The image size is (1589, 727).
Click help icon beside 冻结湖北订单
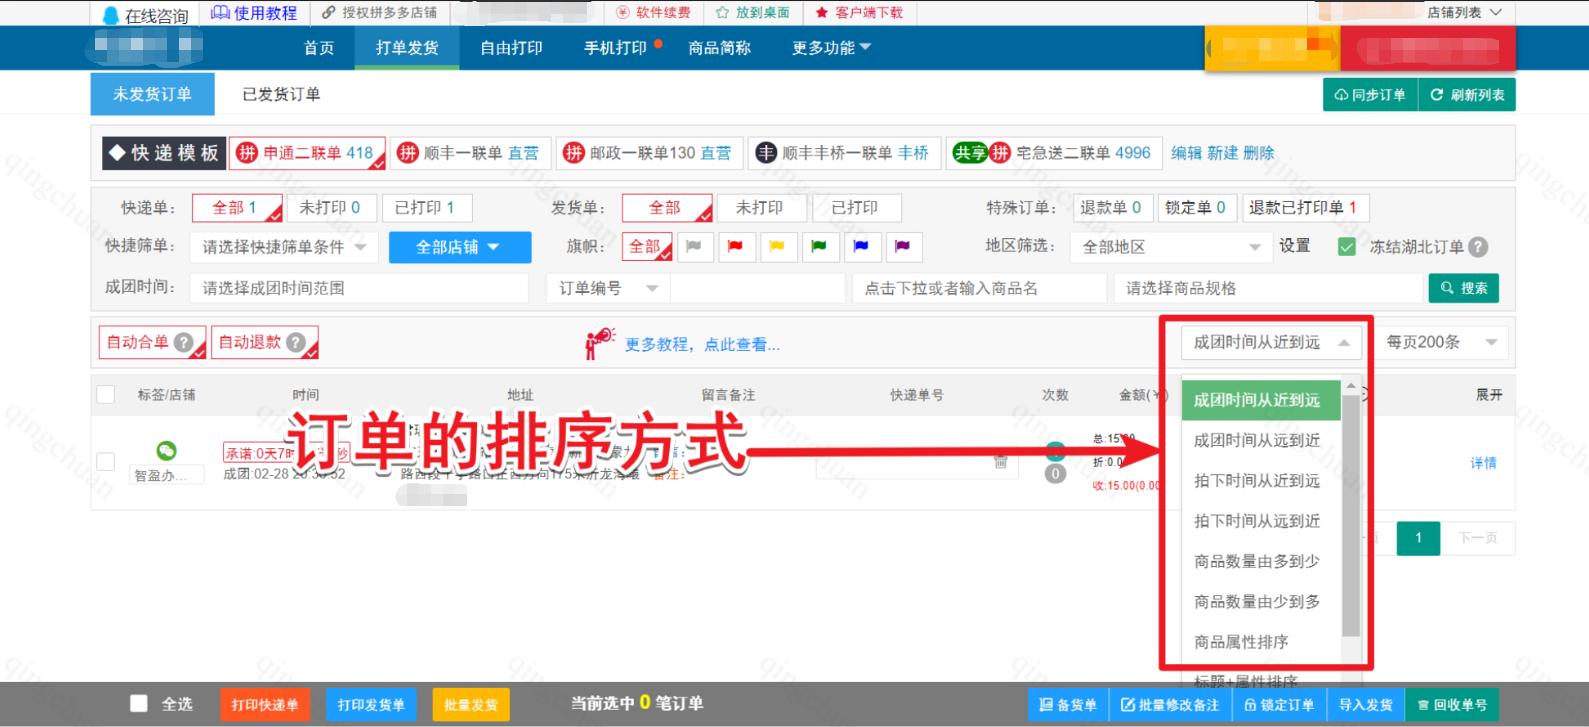[x=1478, y=247]
